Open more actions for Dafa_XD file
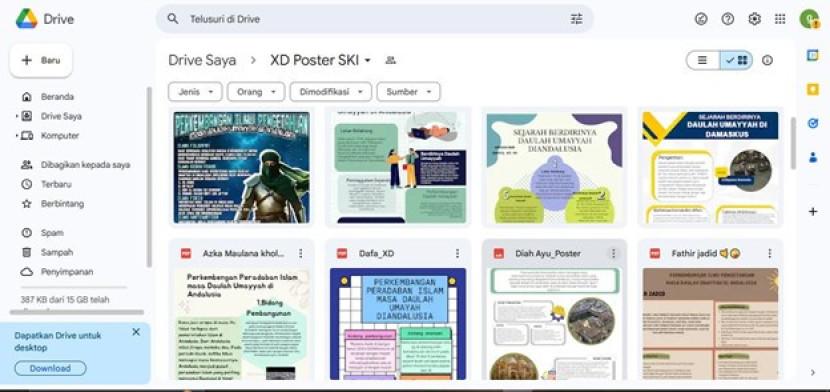The height and width of the screenshot is (392, 830). (x=457, y=253)
